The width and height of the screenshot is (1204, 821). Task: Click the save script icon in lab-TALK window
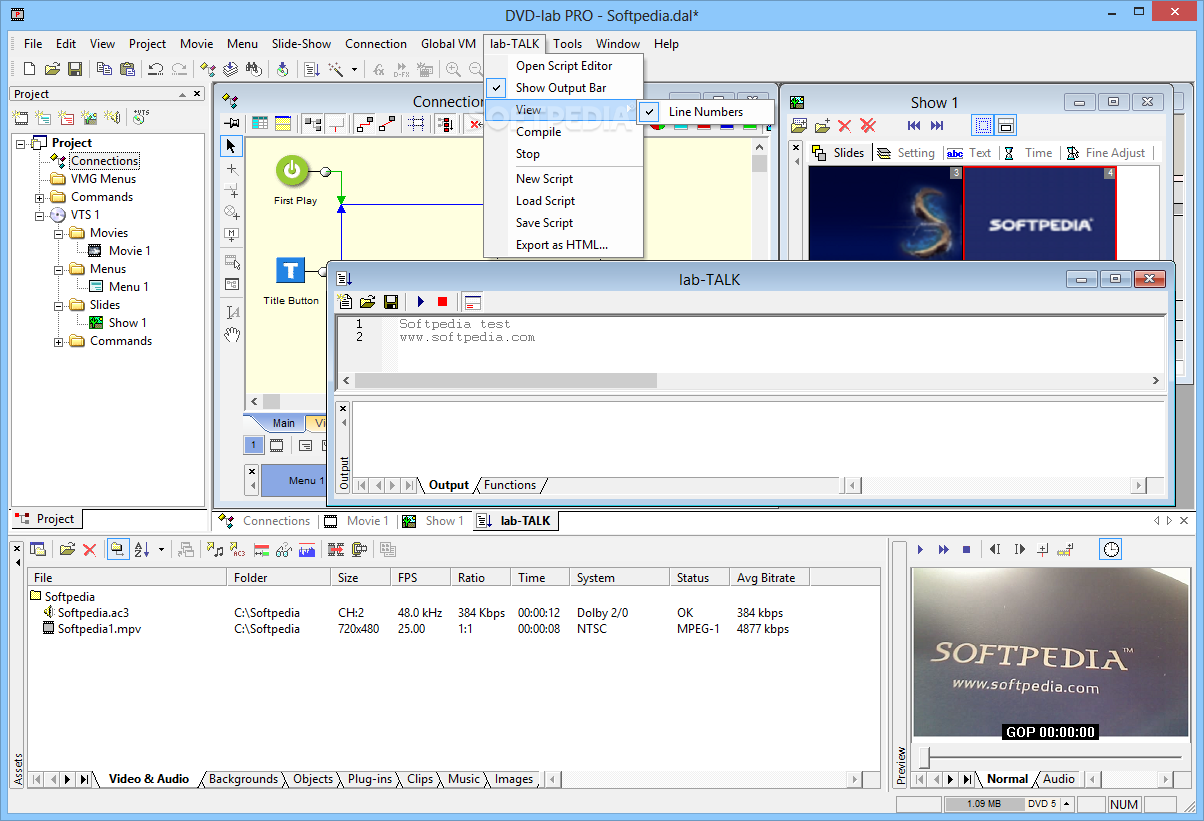tap(391, 301)
